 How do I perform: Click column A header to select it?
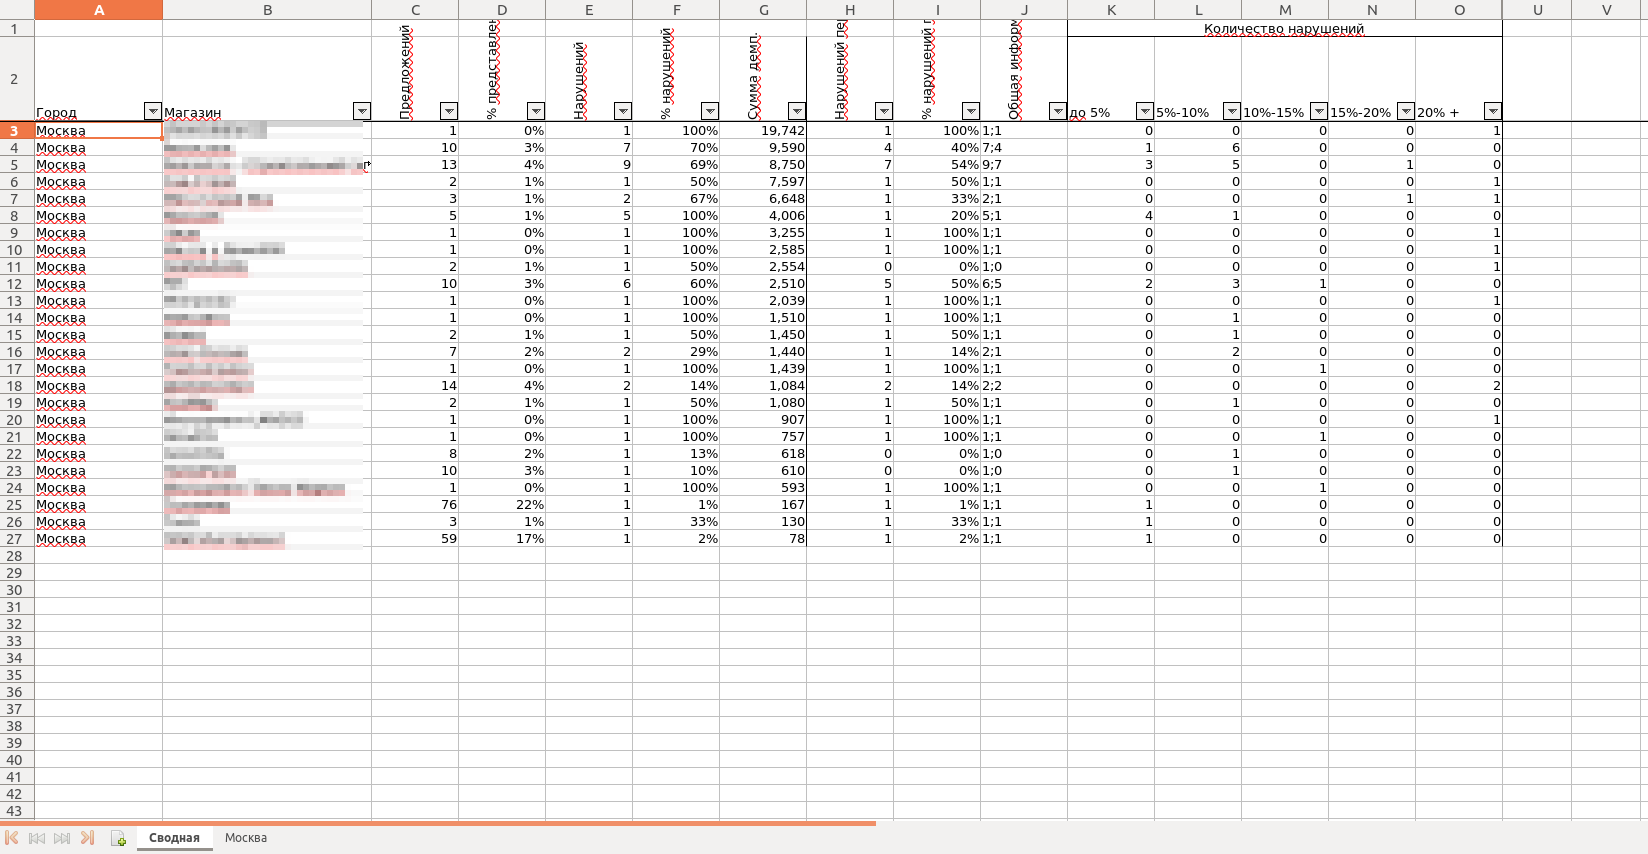[x=98, y=10]
